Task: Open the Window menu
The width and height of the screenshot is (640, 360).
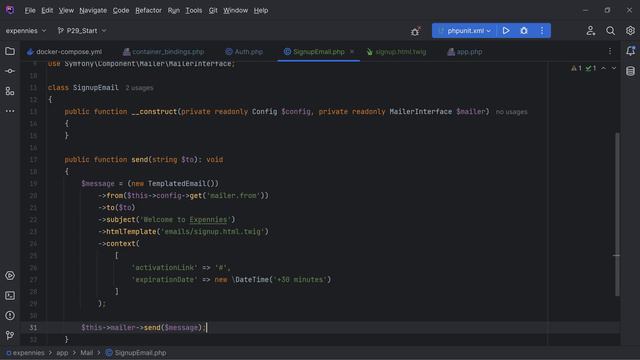Action: click(x=235, y=10)
